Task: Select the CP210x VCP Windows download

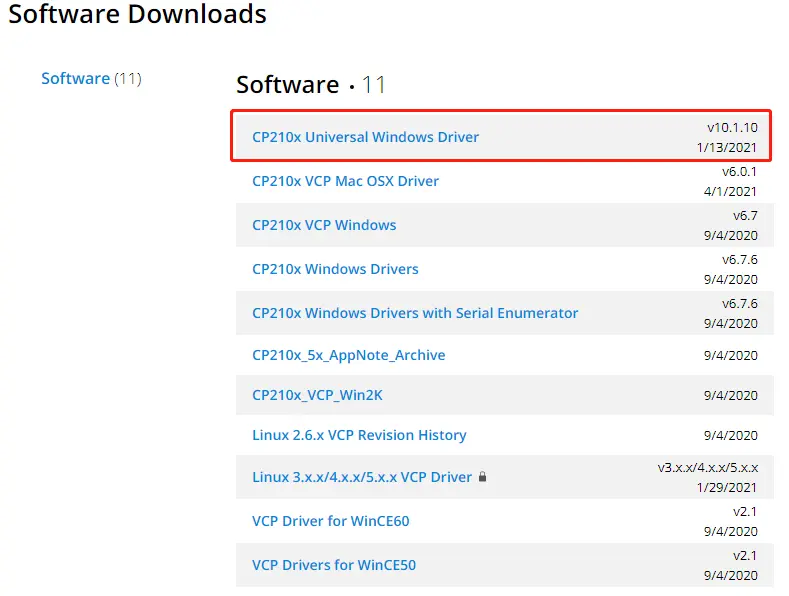Action: (x=324, y=225)
